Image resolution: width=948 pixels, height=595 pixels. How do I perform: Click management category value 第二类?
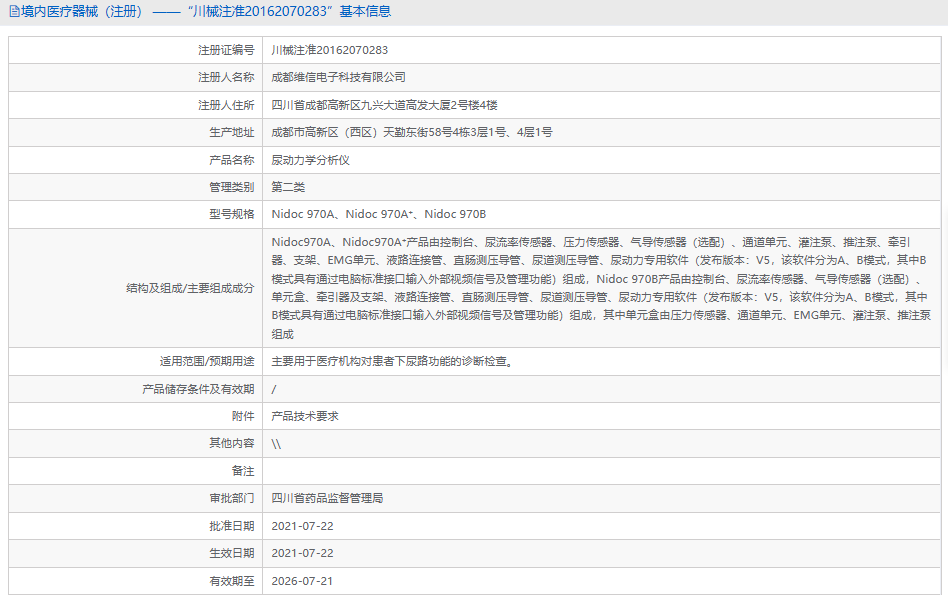click(x=288, y=187)
